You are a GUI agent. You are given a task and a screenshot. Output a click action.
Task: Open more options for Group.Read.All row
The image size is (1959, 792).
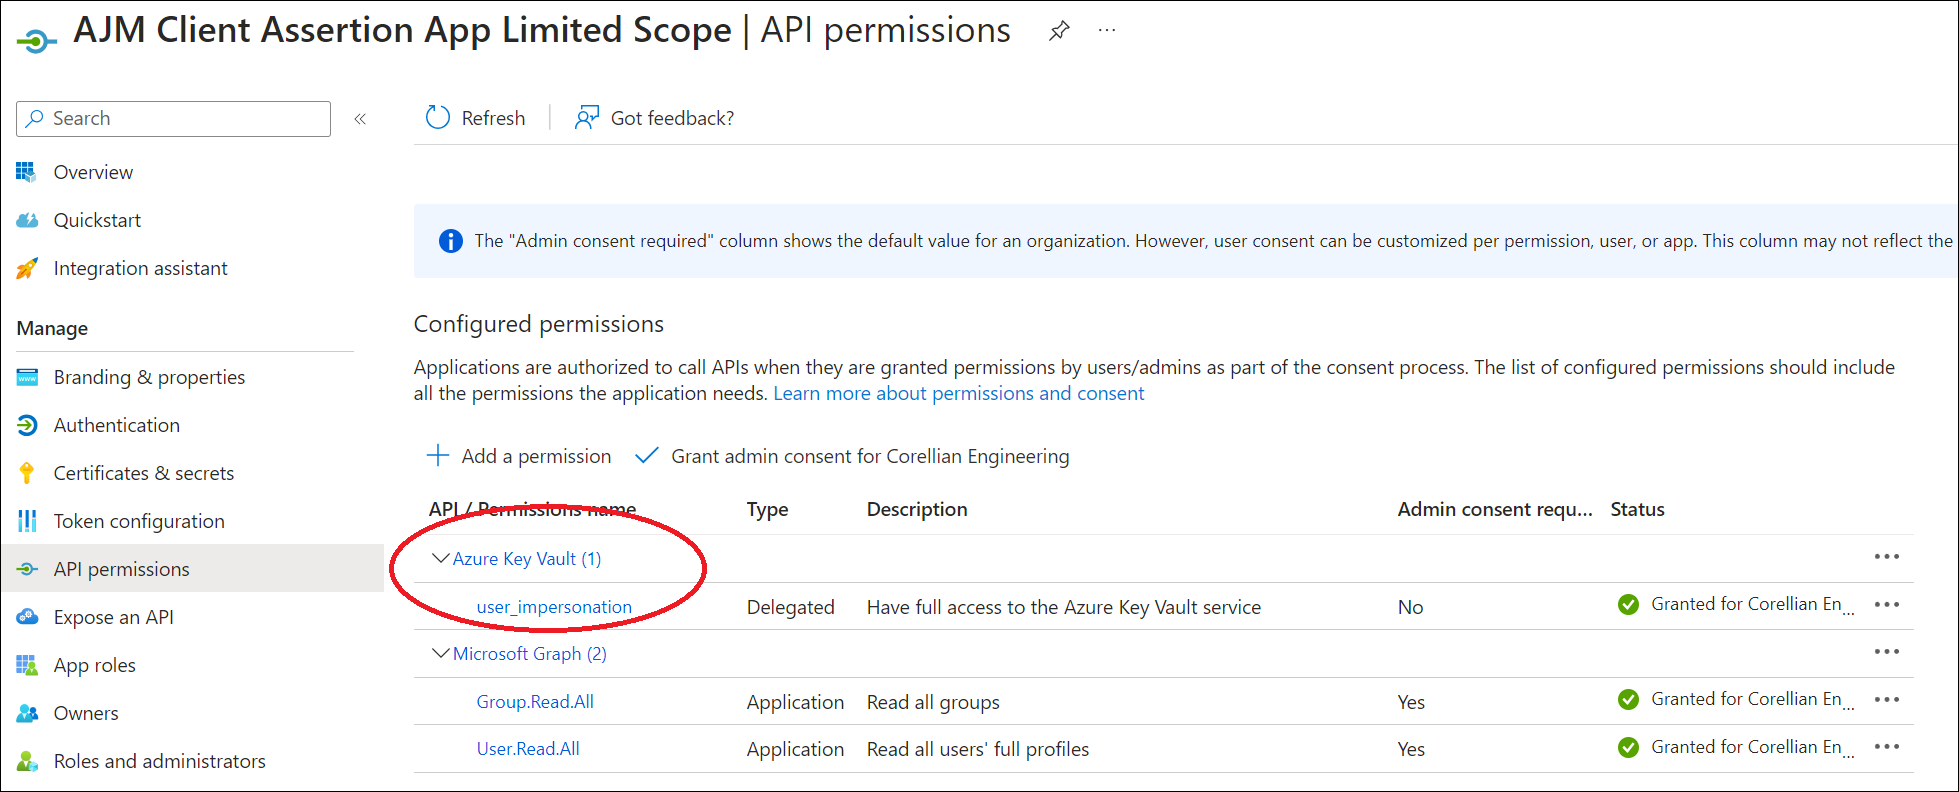1886,700
